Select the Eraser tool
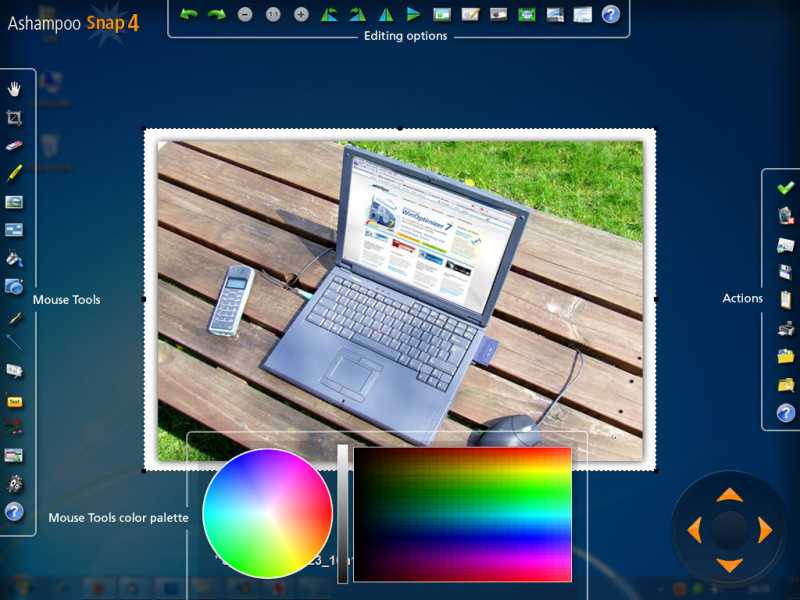This screenshot has height=600, width=800. 14,145
